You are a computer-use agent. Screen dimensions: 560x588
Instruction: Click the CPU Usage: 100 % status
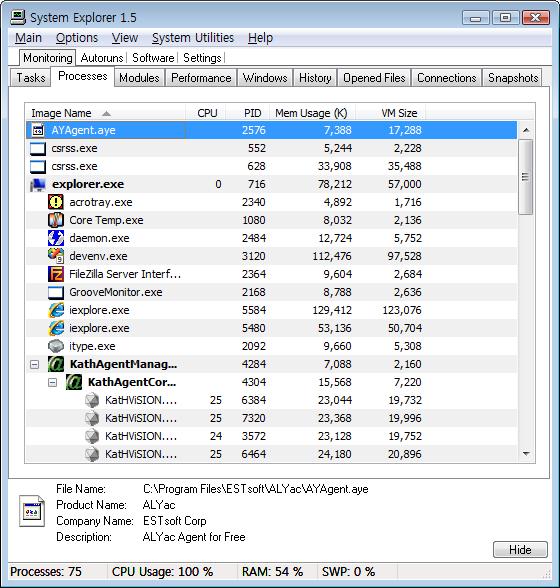click(162, 572)
